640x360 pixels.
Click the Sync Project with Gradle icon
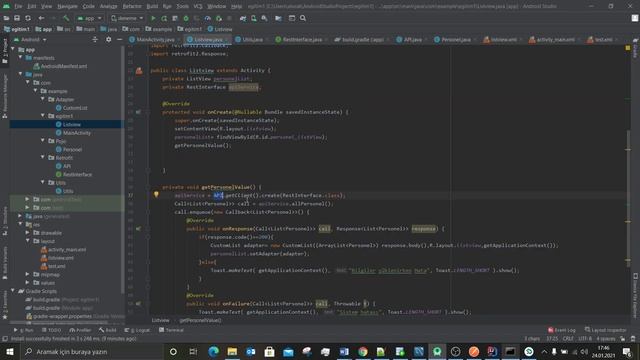coord(243,18)
